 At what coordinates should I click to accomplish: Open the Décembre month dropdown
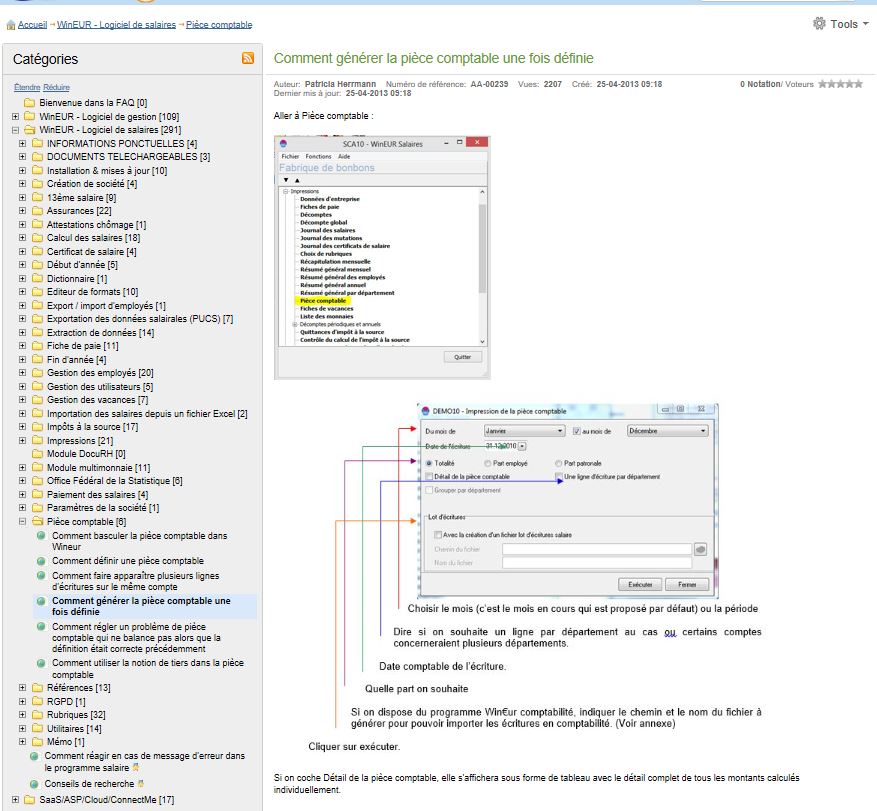(667, 431)
